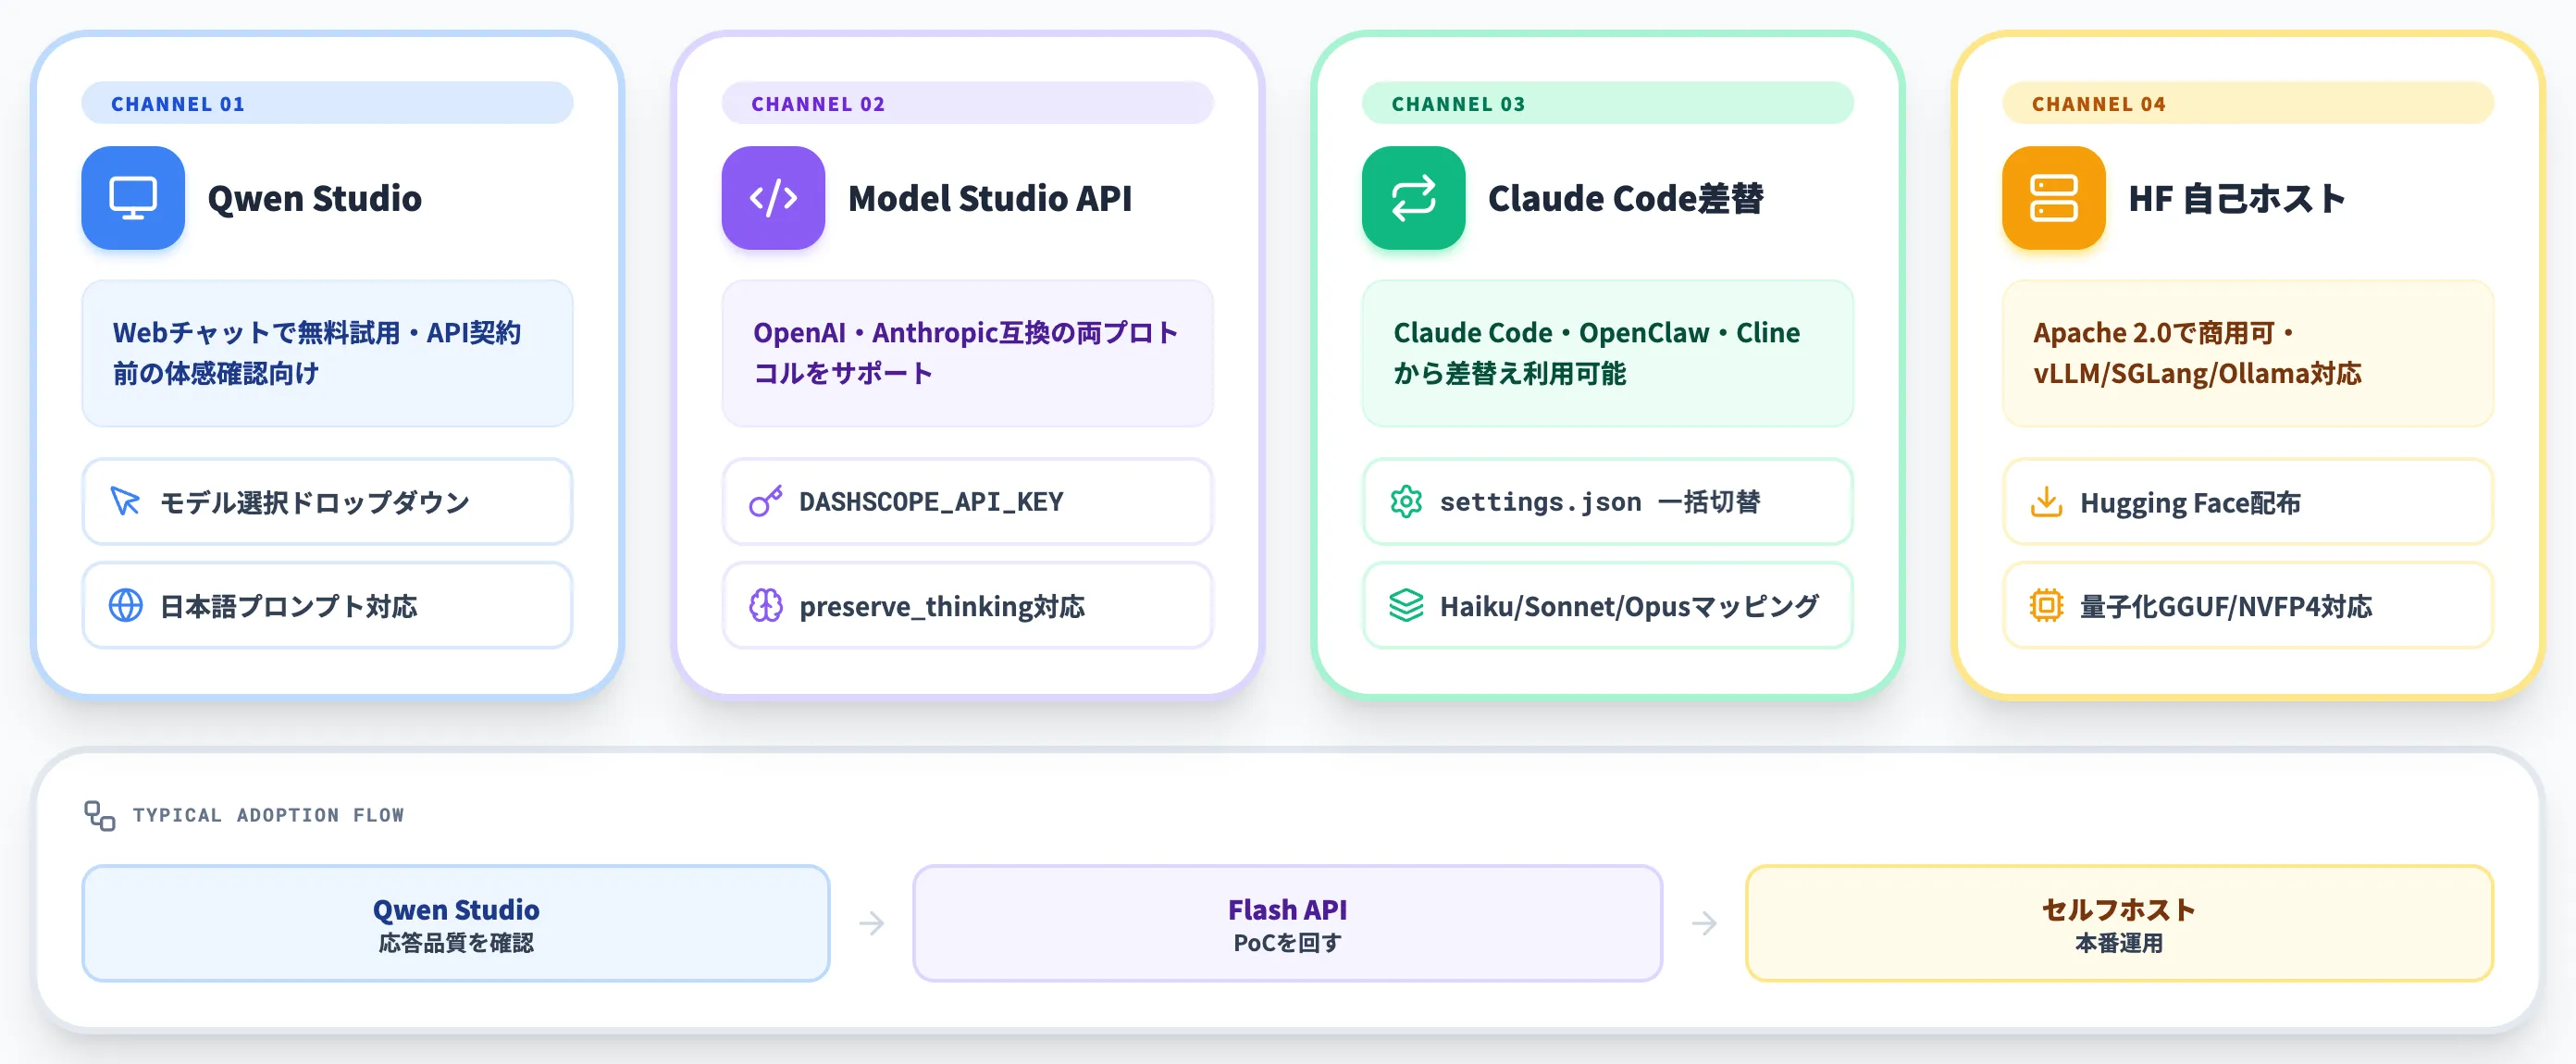Viewport: 2576px width, 1064px height.
Task: Click the Claude Code差替 heading
Action: pyautogui.click(x=1626, y=198)
